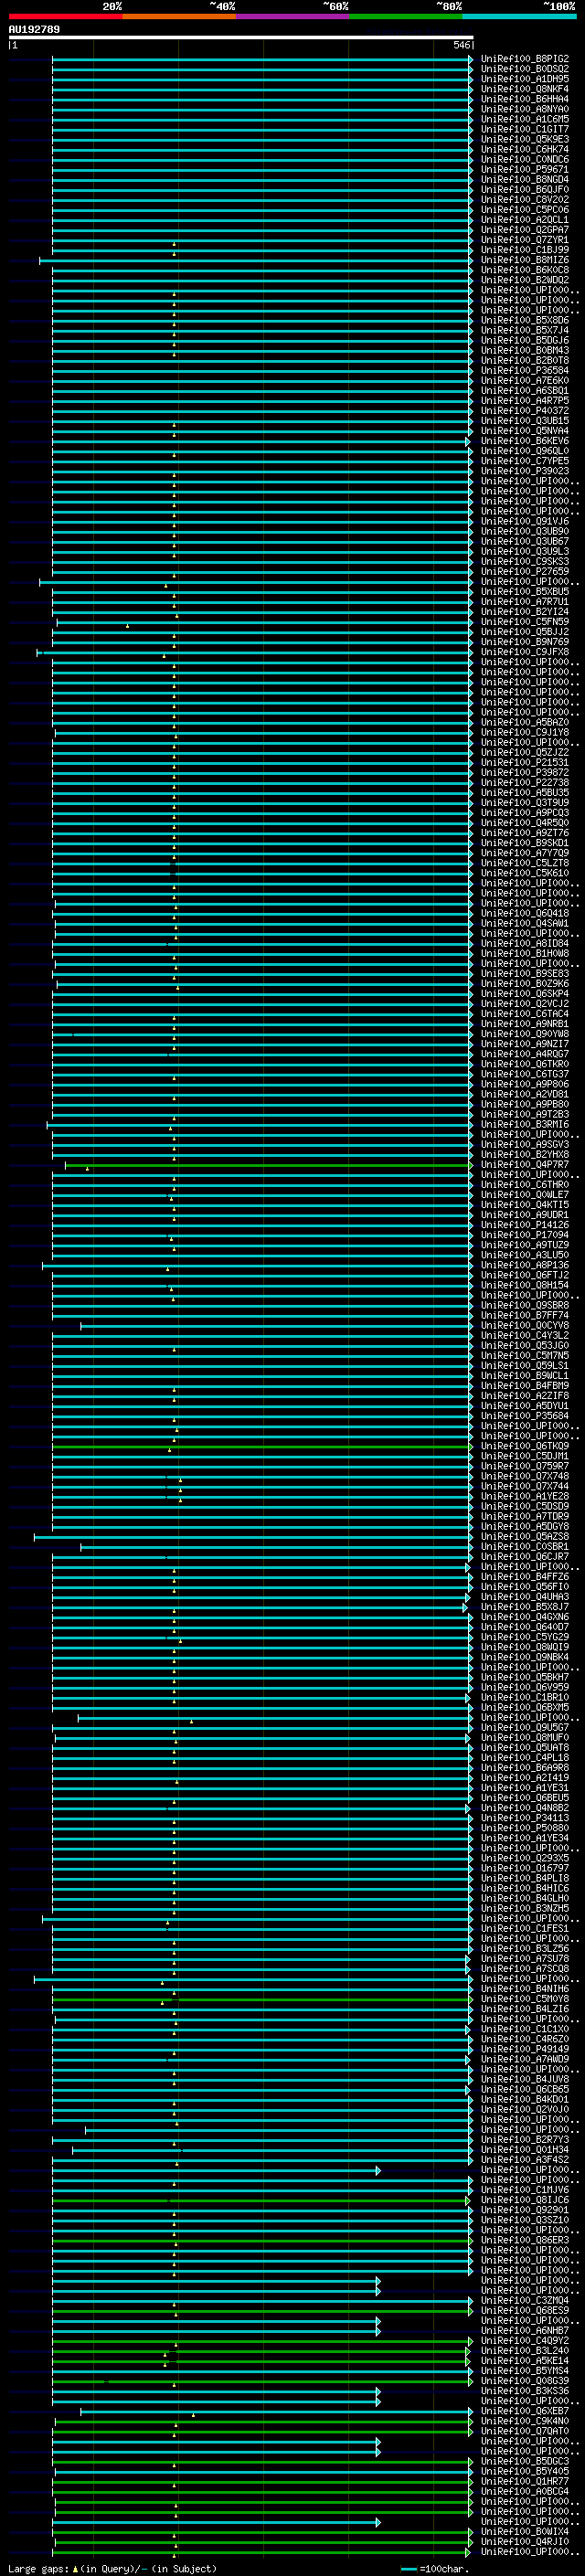Click the label UniRef100_Q7ZYR1

(x=525, y=240)
